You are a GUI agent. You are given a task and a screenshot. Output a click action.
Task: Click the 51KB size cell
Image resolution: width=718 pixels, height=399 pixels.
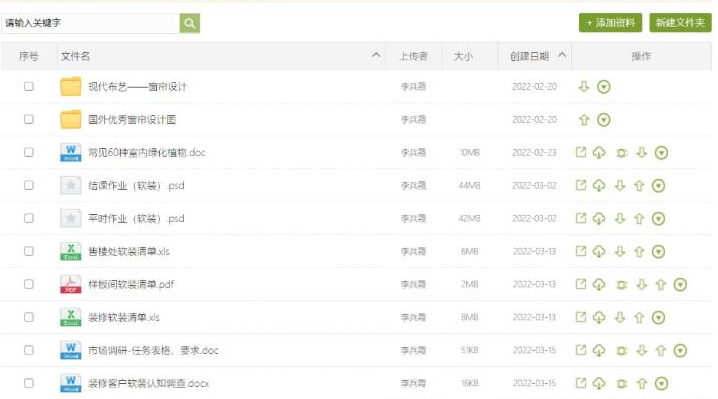coord(469,350)
